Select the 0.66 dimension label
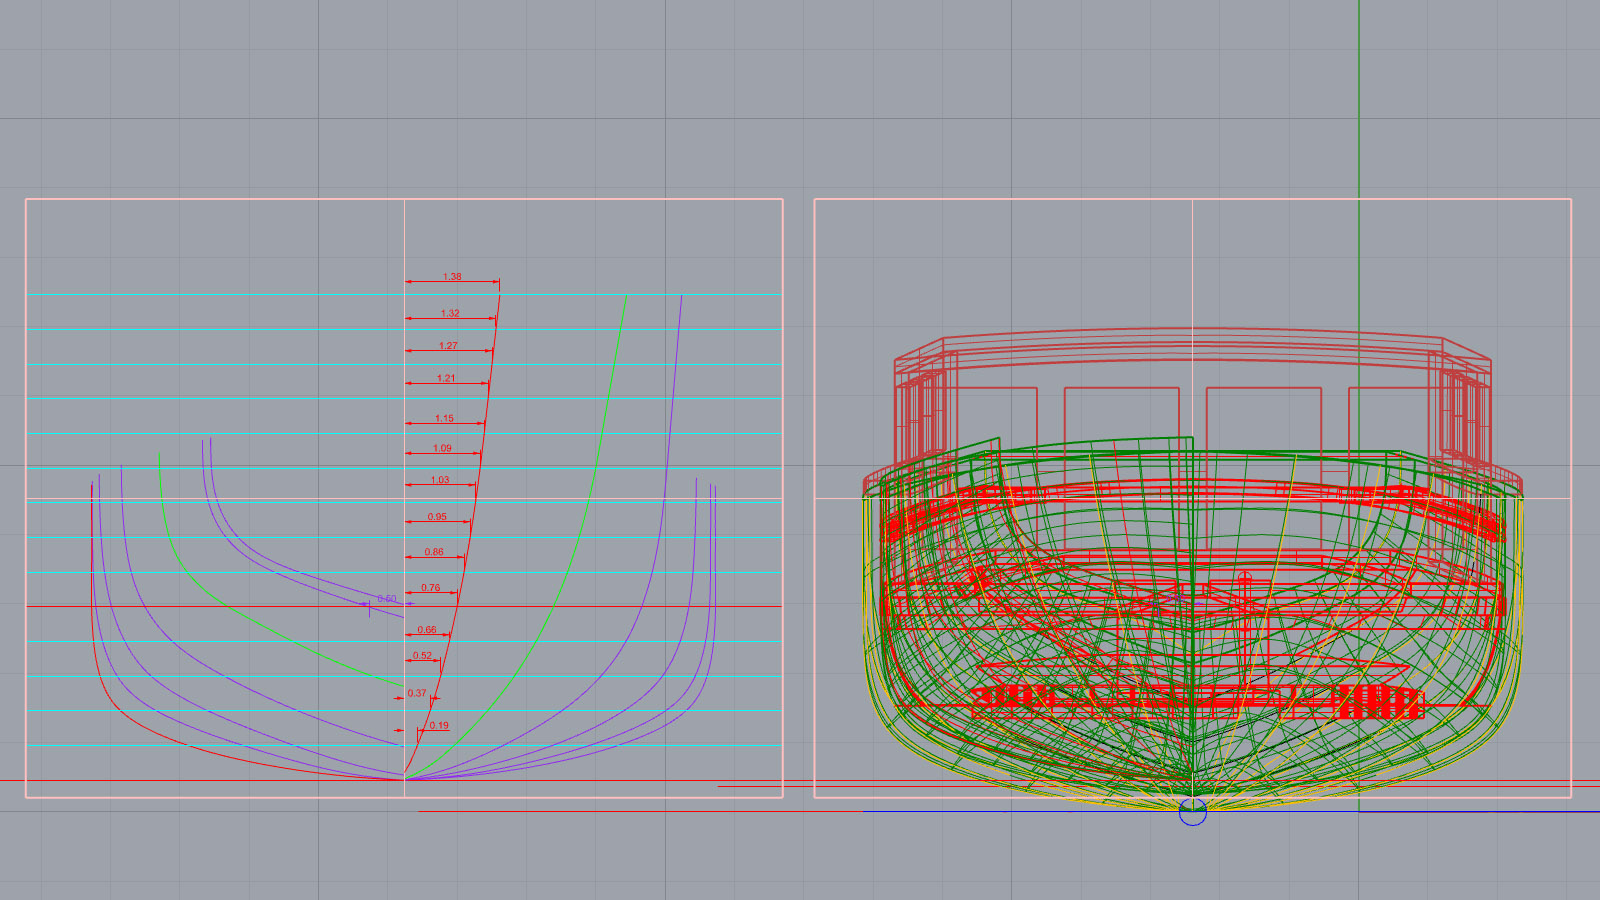Image resolution: width=1600 pixels, height=900 pixels. [x=427, y=630]
